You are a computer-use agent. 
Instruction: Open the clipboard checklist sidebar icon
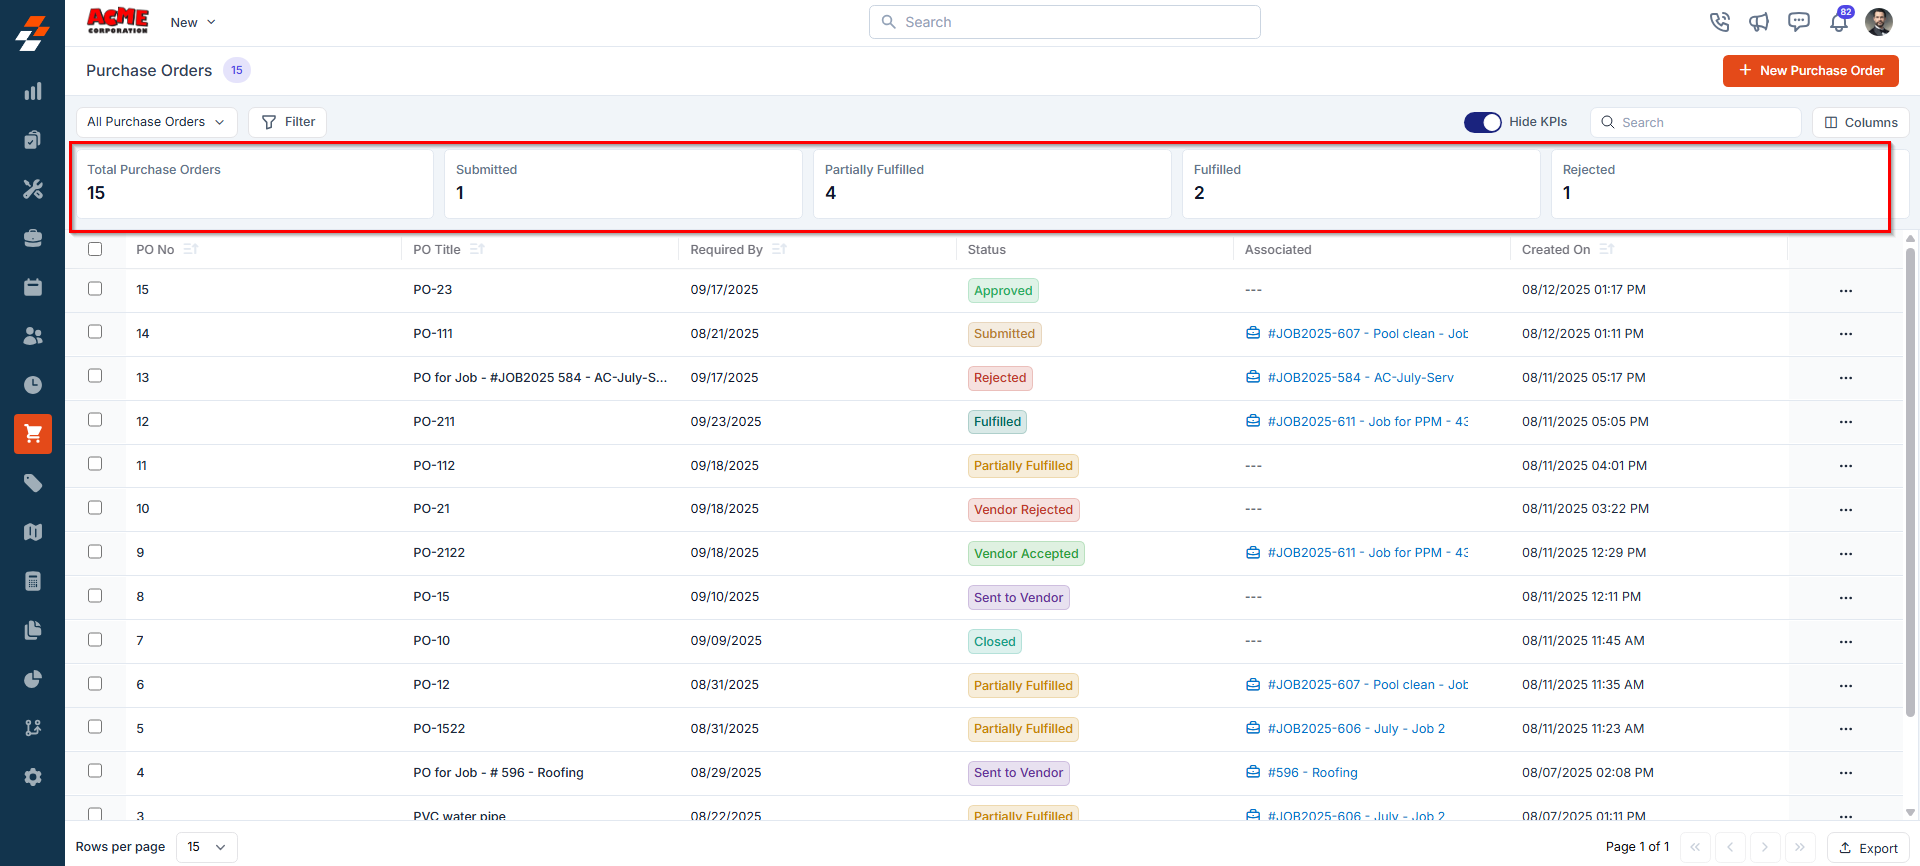coord(33,140)
